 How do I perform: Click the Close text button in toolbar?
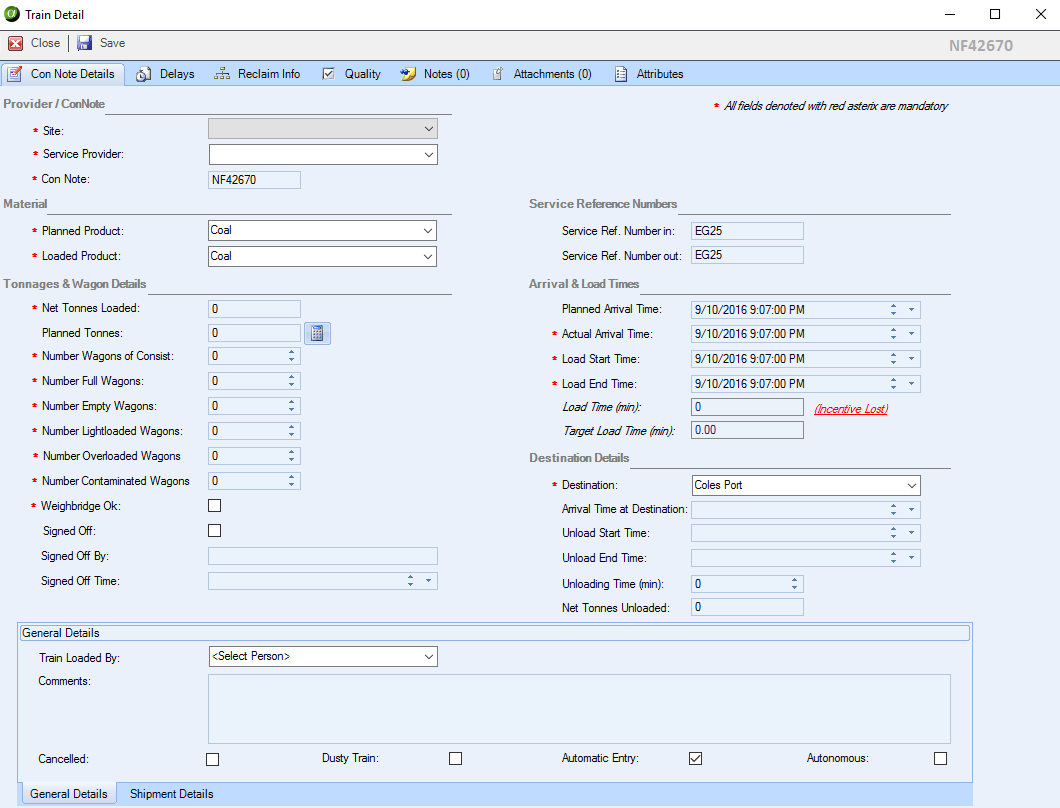(x=45, y=43)
